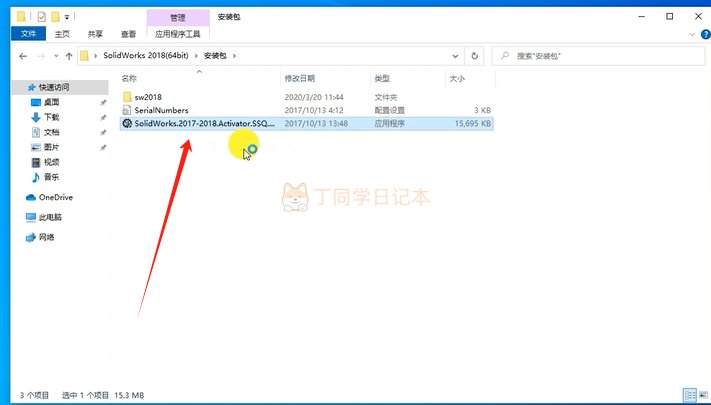Open OneDrive in navigation pane
711x405 pixels.
click(55, 197)
